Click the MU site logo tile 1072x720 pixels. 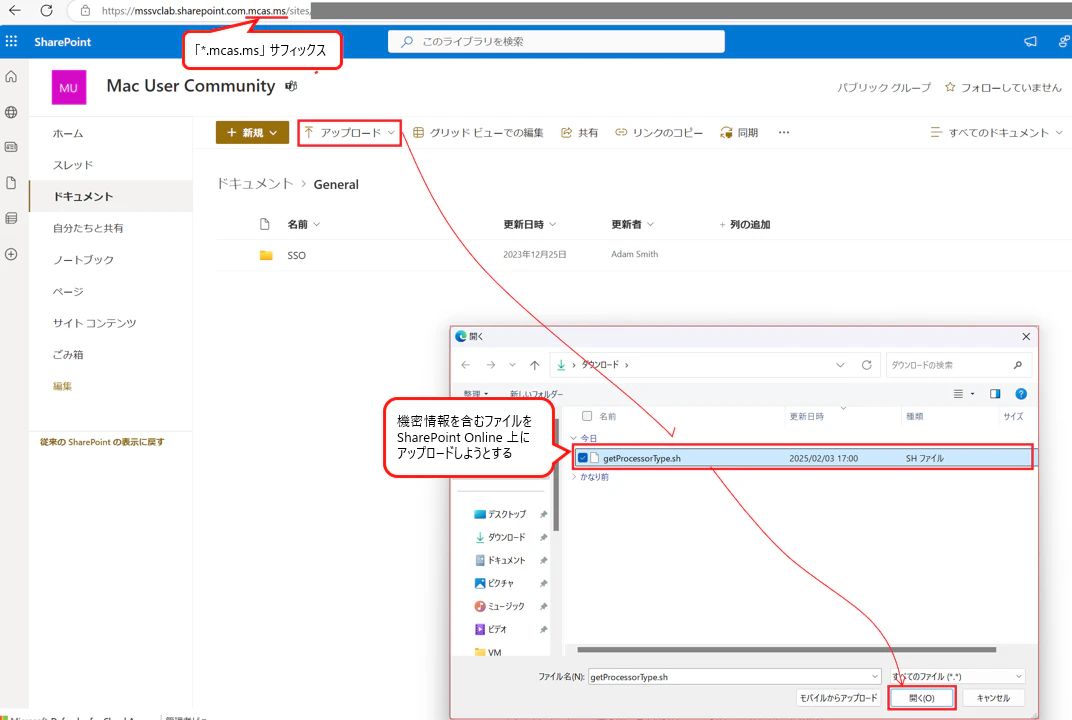point(69,87)
